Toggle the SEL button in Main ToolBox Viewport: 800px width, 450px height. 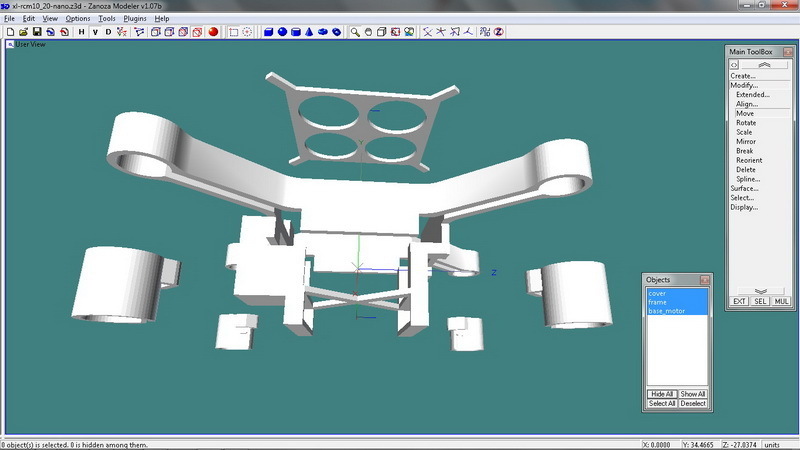760,300
